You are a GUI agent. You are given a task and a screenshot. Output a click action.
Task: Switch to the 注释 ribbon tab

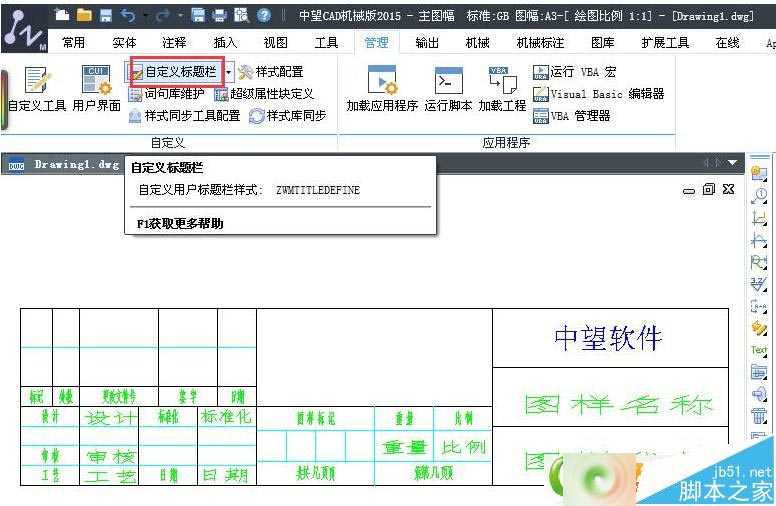[174, 43]
